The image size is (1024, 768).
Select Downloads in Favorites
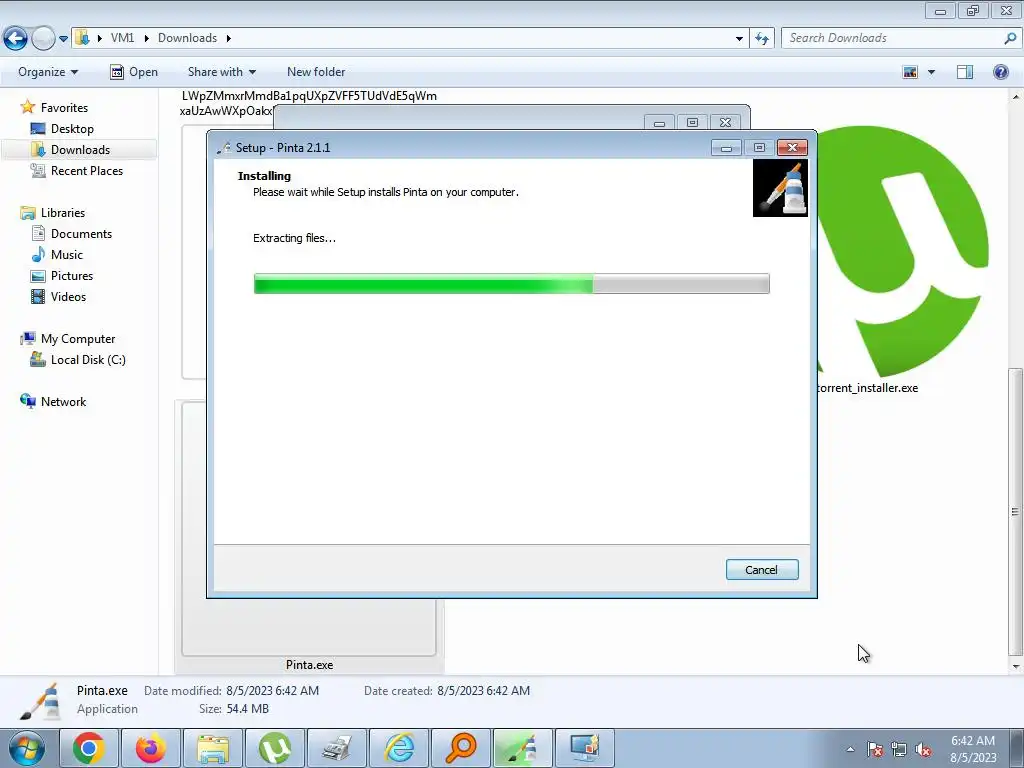[80, 150]
